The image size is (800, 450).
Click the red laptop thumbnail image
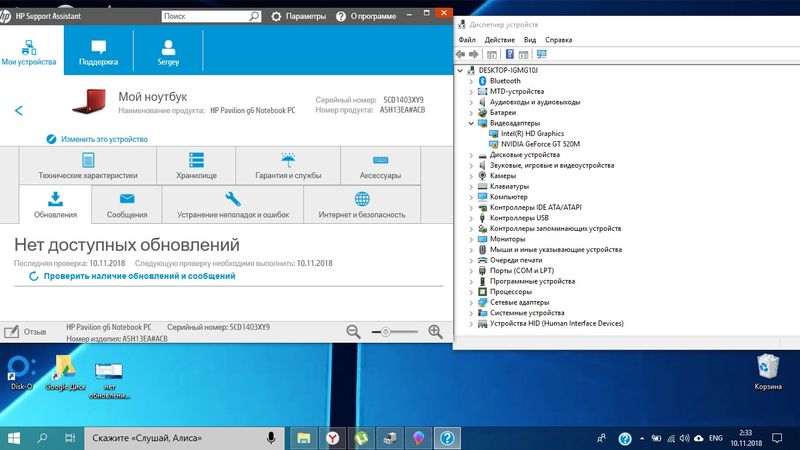click(89, 101)
